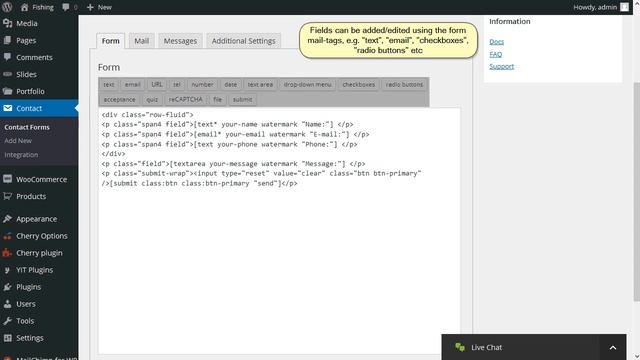The height and width of the screenshot is (360, 640).
Task: Open Integration submenu item
Action: tap(21, 155)
